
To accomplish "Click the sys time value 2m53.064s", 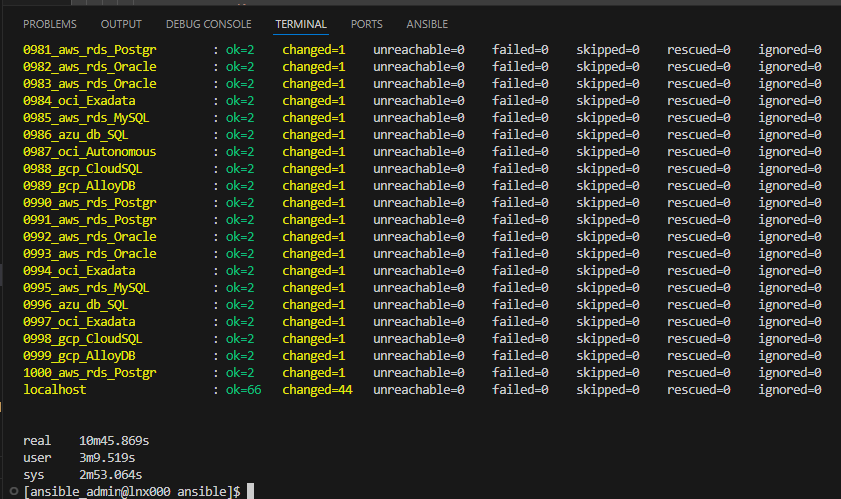I will [x=110, y=475].
